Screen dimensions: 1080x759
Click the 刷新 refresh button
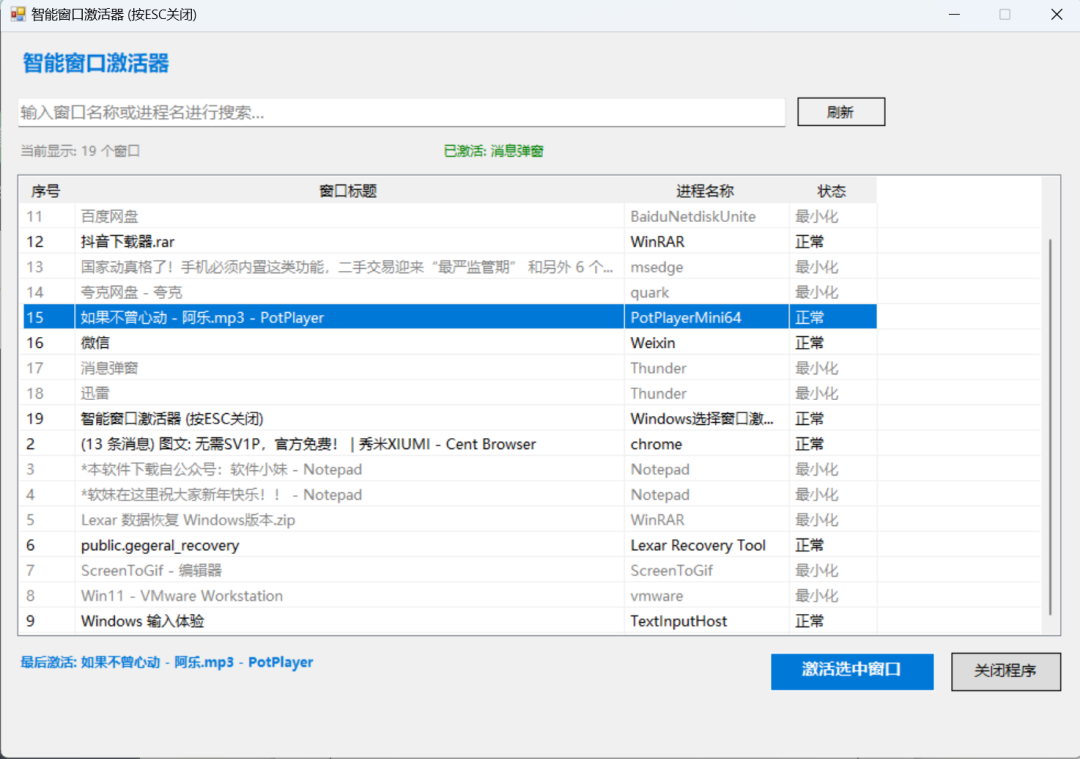point(841,112)
